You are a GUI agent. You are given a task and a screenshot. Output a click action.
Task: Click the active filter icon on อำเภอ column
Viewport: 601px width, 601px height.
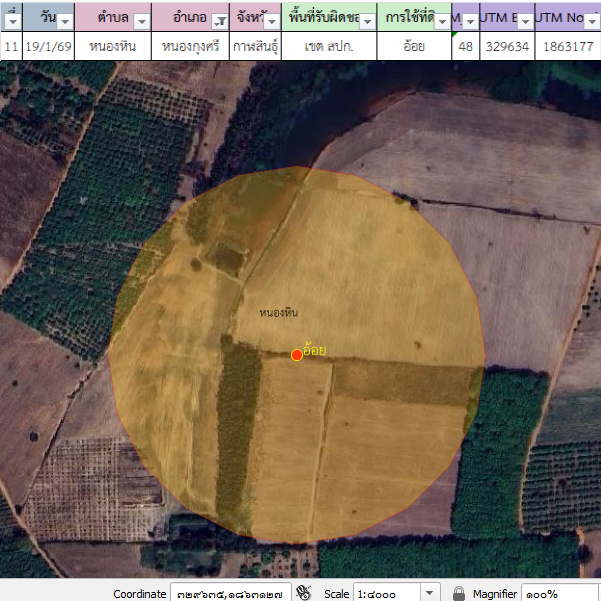[219, 21]
